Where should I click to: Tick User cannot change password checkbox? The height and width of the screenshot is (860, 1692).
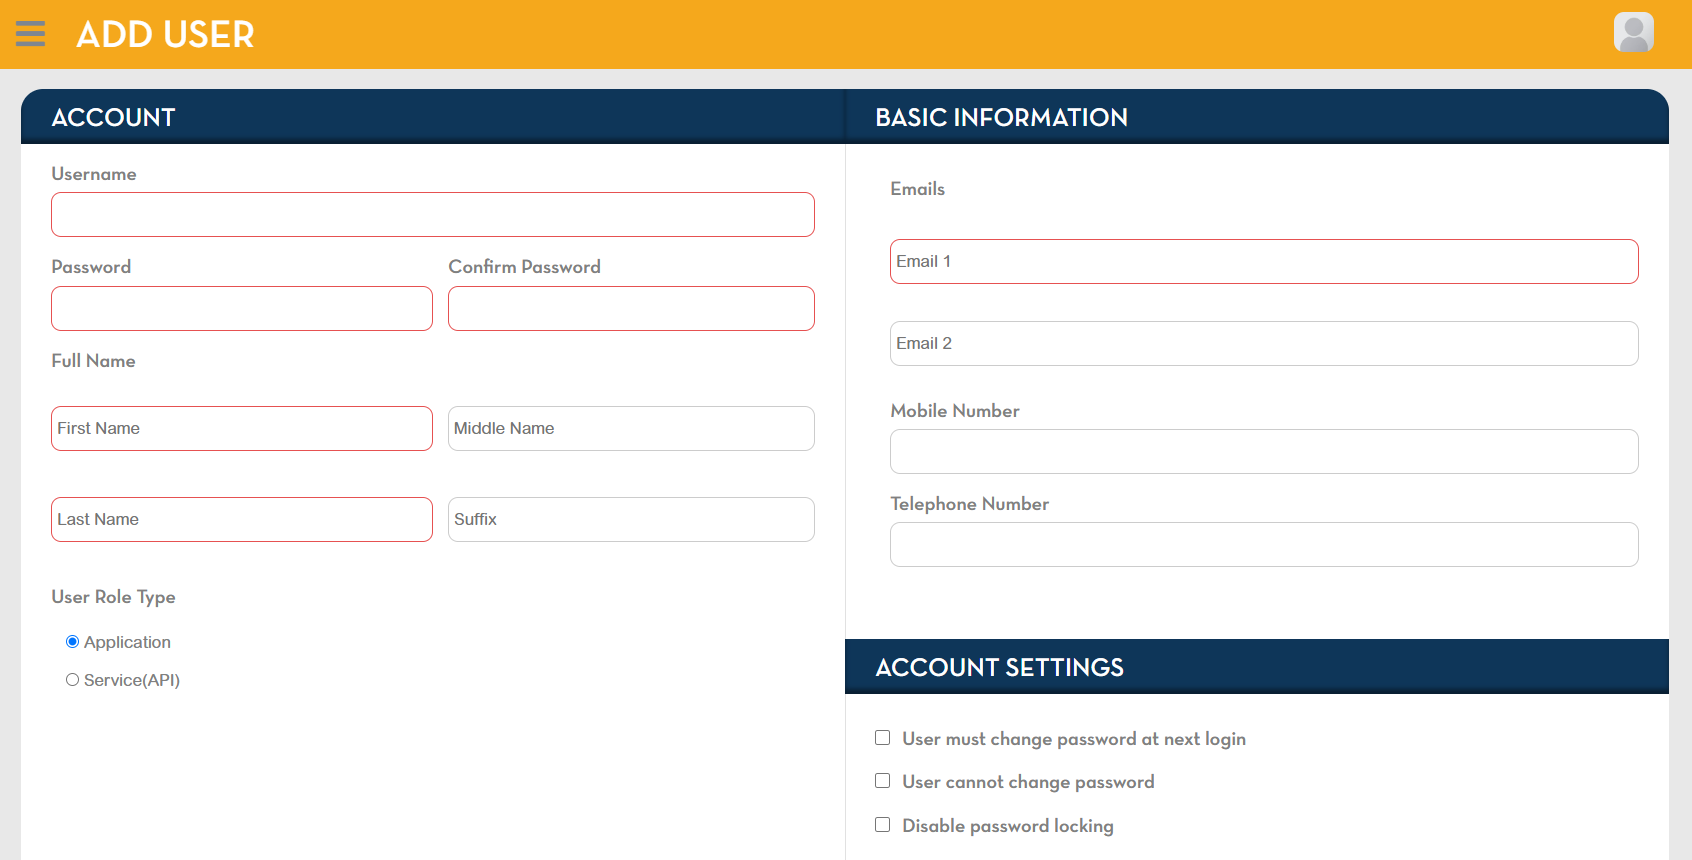click(x=882, y=781)
